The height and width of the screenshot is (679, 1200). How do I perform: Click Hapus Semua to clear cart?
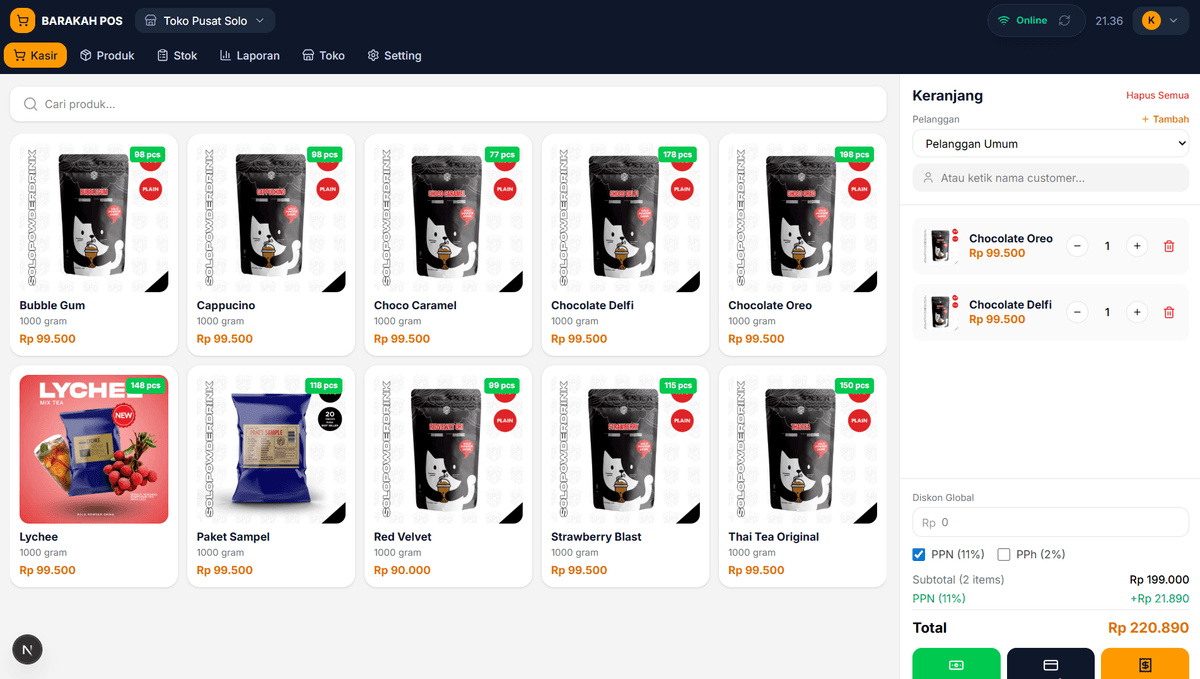pyautogui.click(x=1157, y=96)
